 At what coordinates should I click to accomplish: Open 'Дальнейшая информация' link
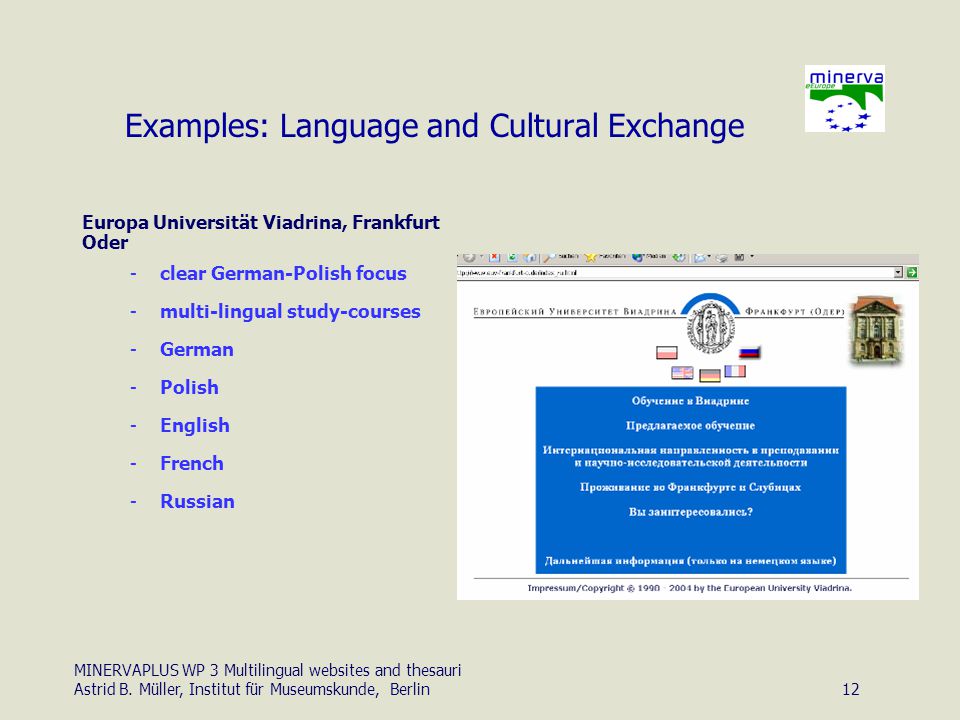[691, 561]
